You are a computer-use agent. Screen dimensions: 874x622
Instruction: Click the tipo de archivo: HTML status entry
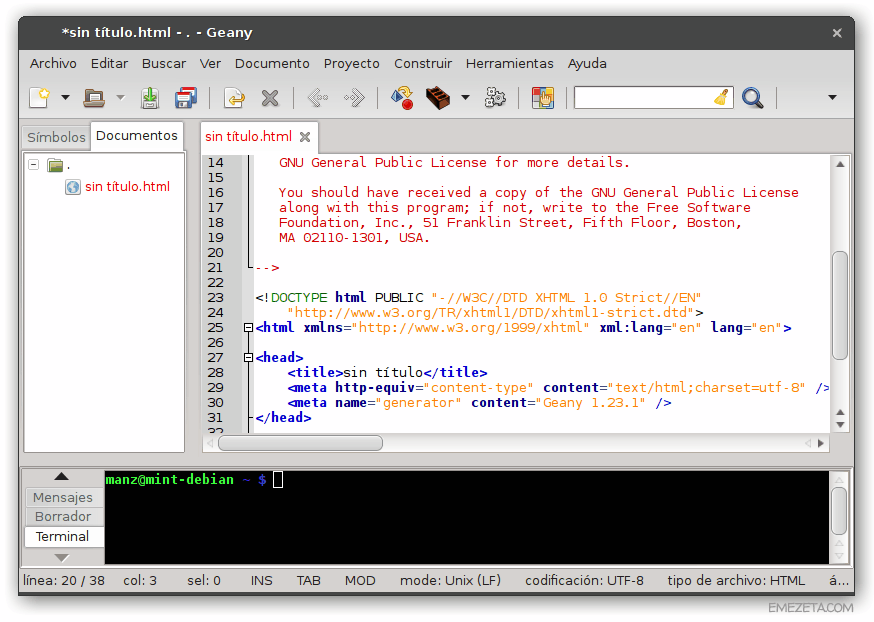tap(736, 581)
